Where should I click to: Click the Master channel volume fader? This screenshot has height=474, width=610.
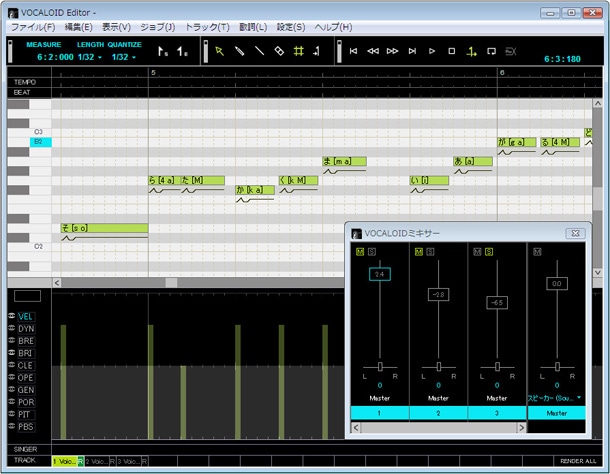(558, 285)
